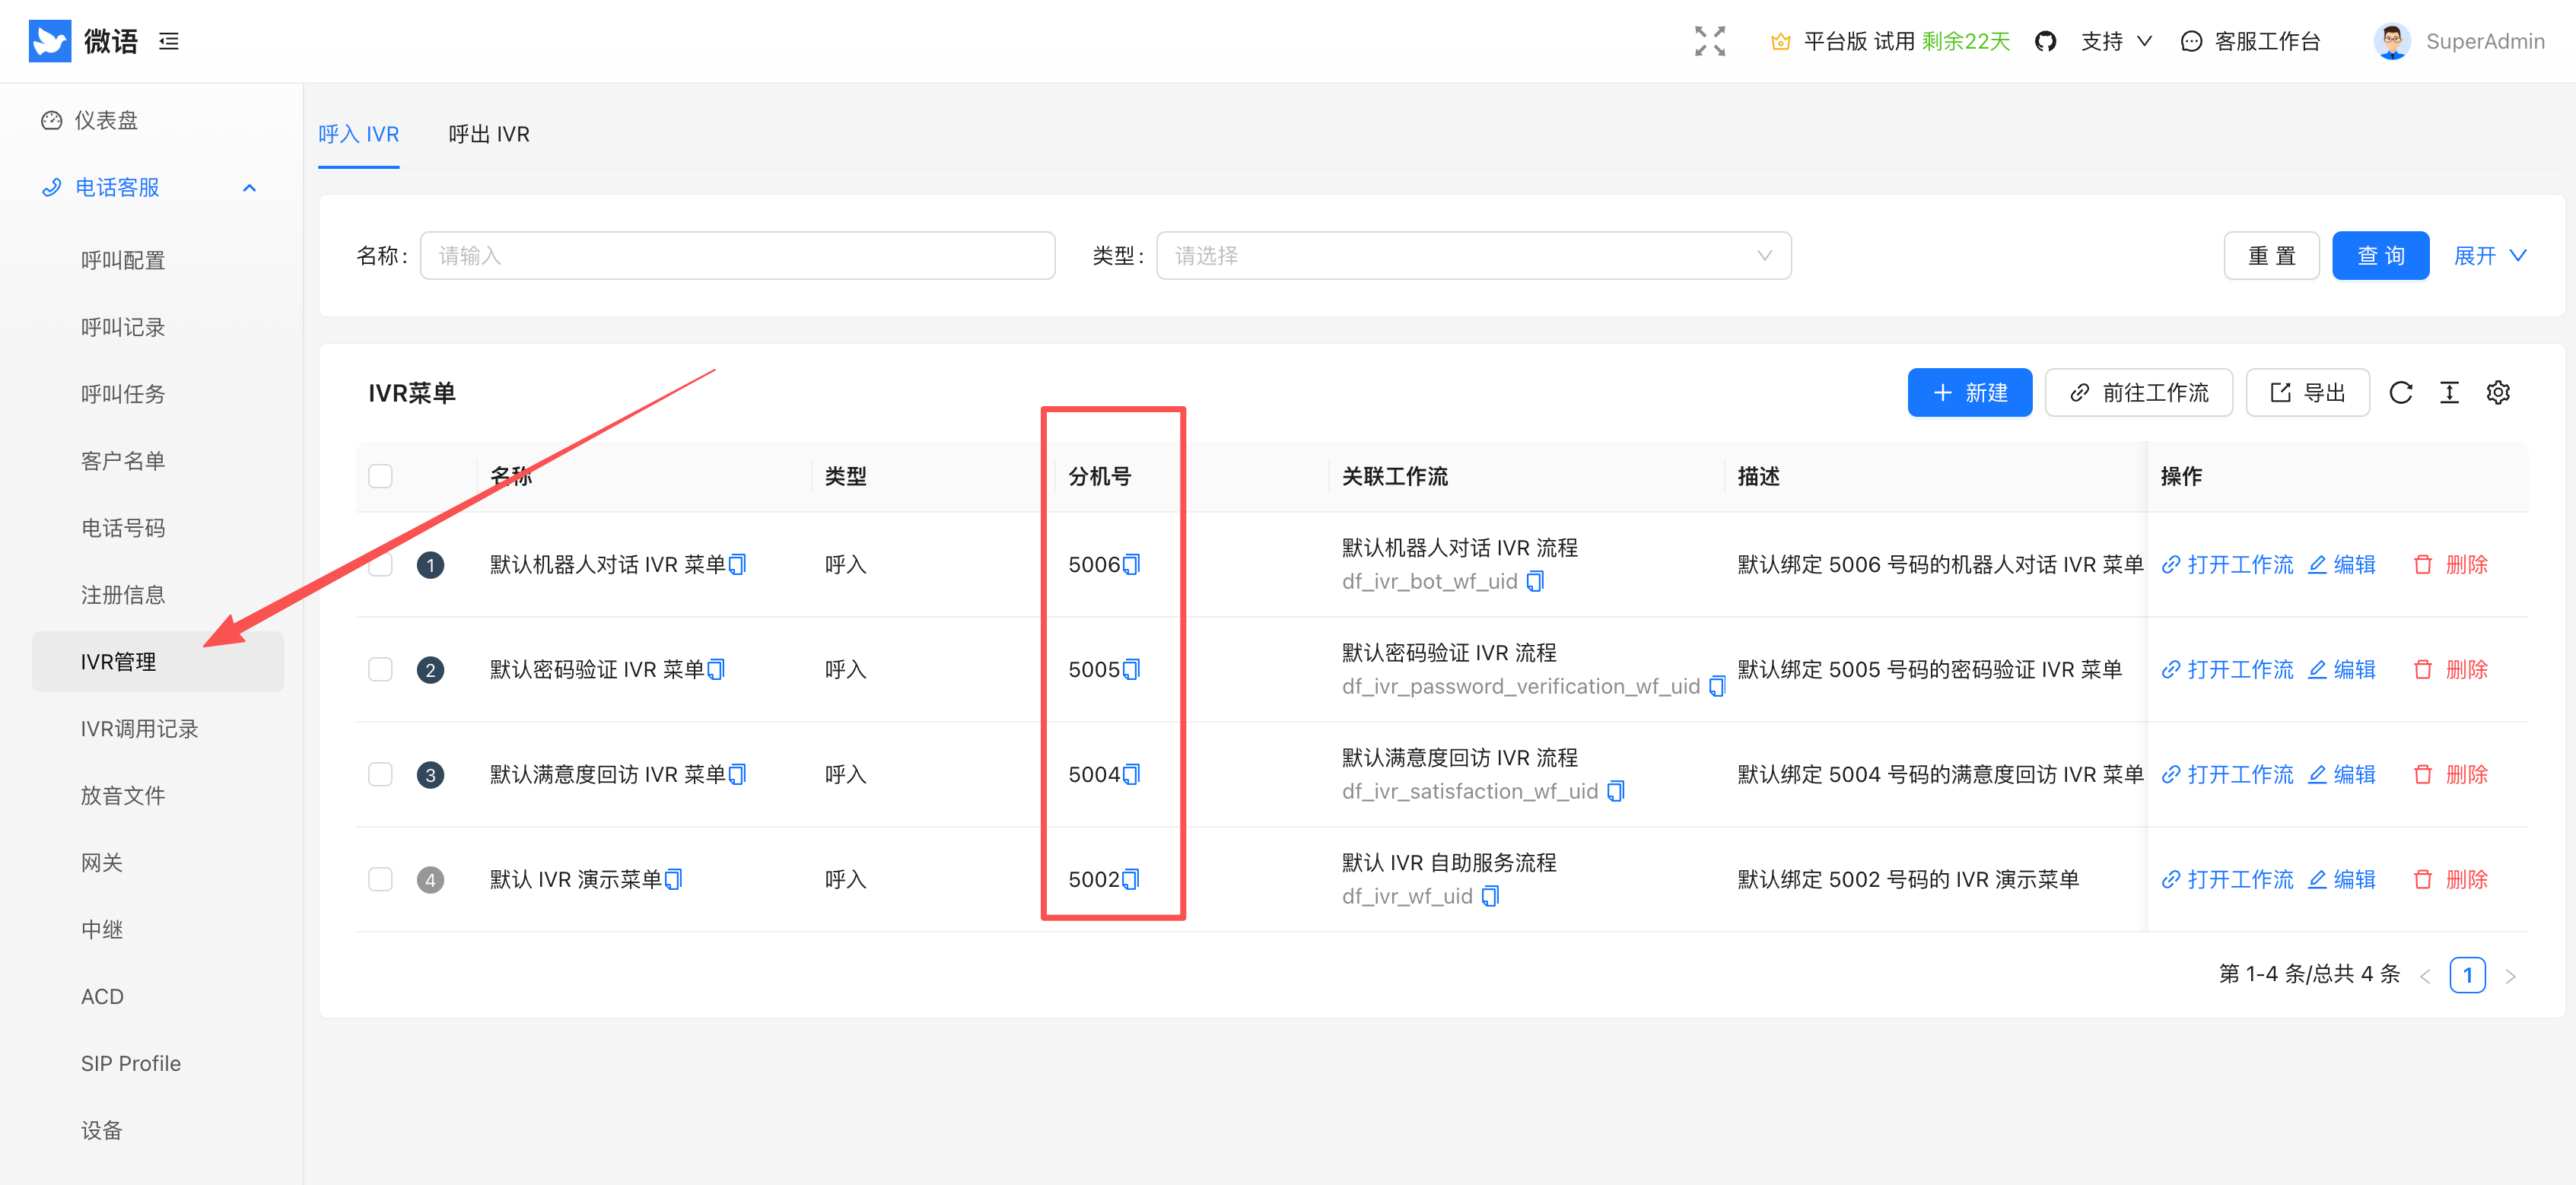
Task: Switch to 呼出 IVR tab
Action: pos(489,134)
